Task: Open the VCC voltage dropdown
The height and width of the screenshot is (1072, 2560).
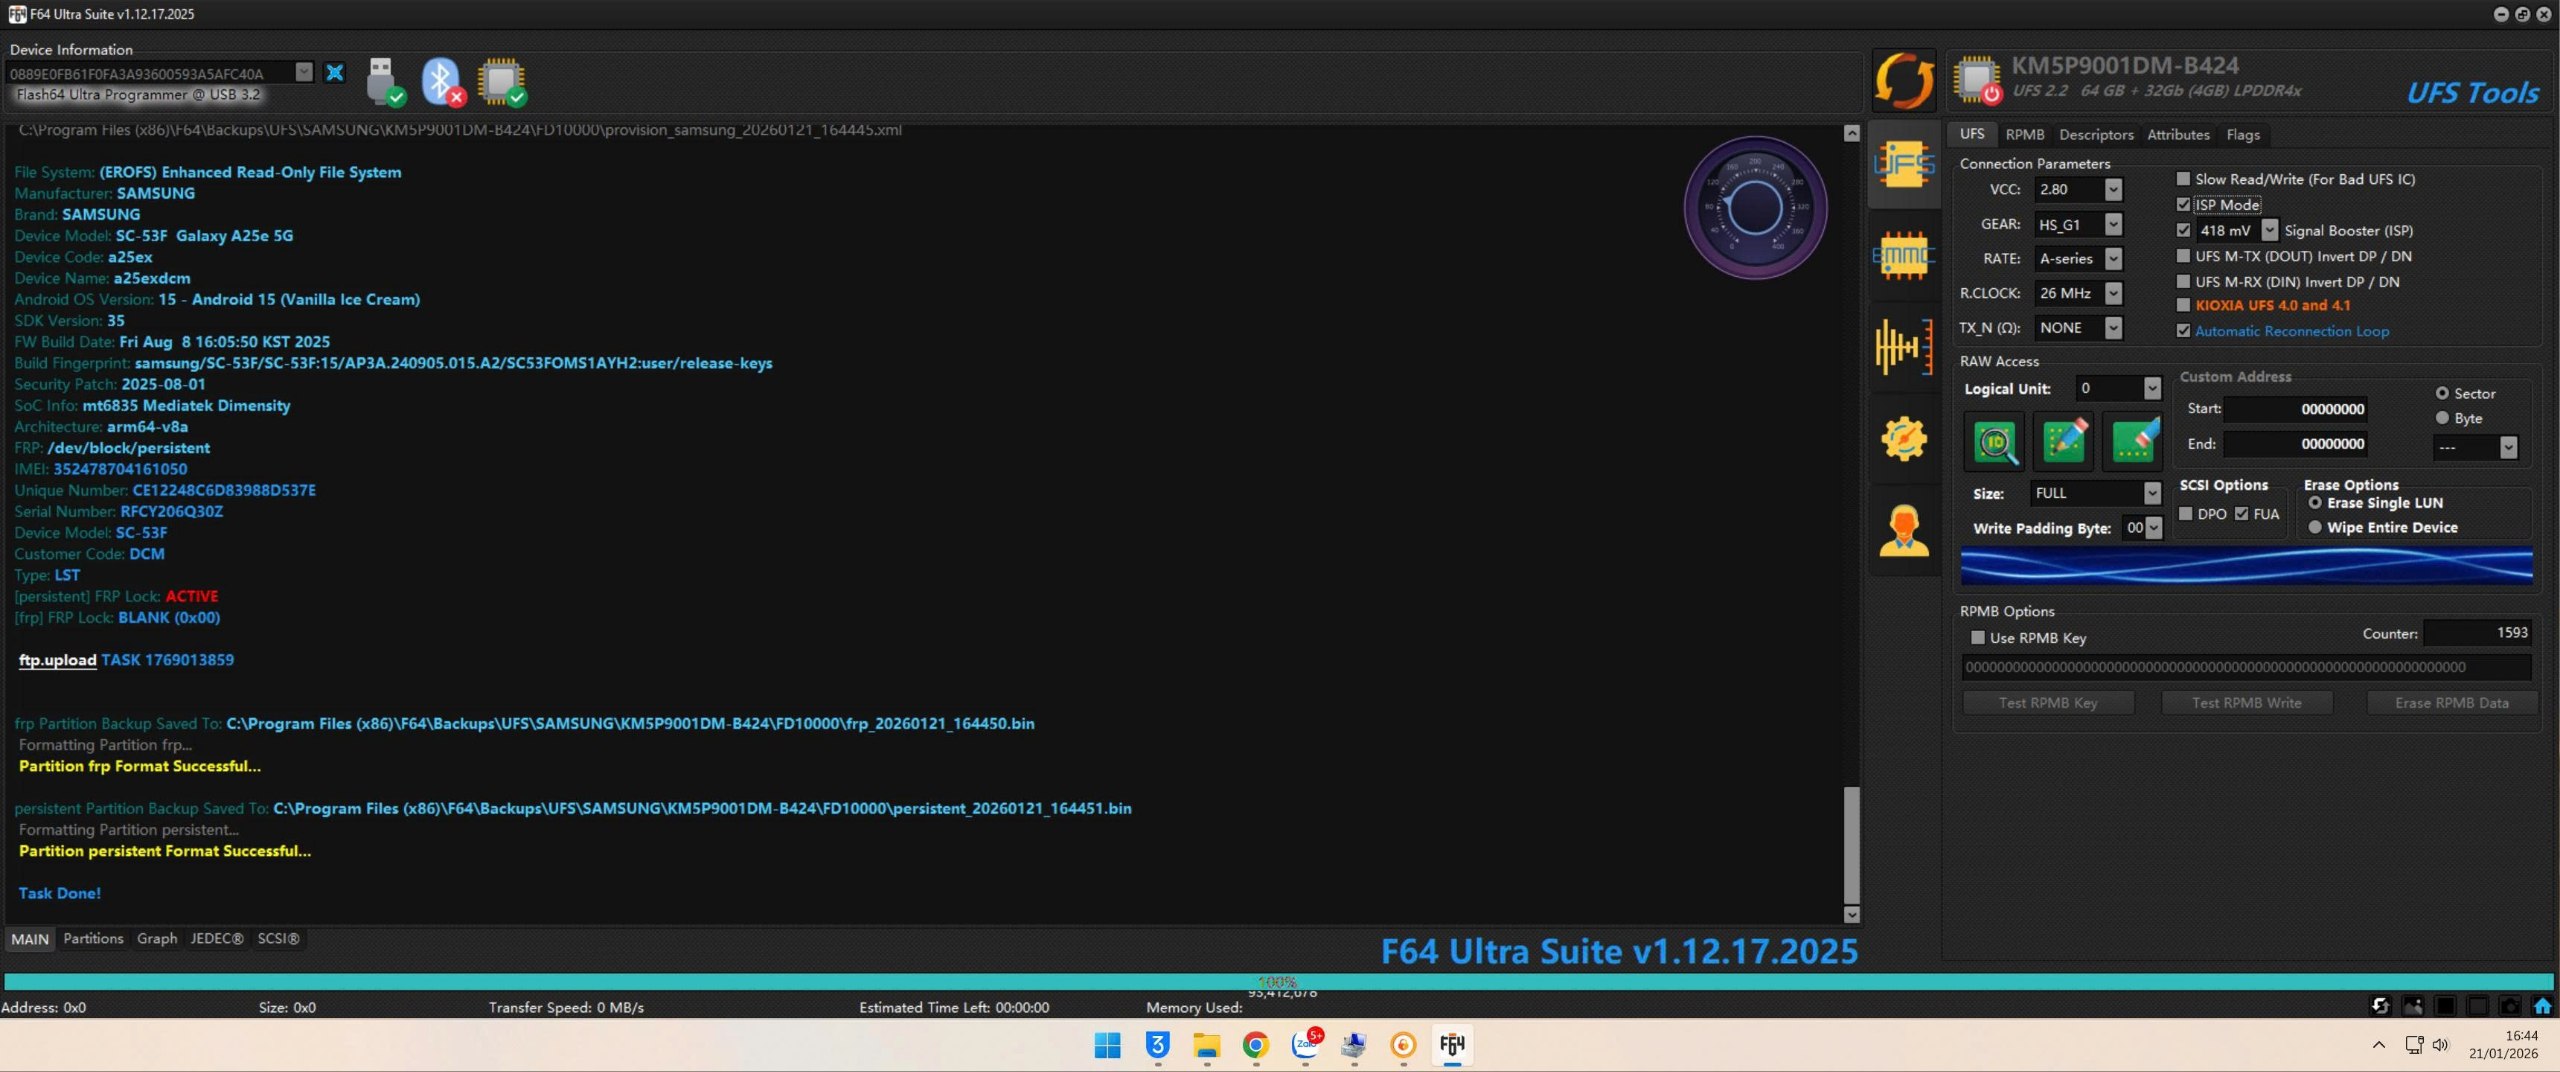Action: pos(2113,189)
